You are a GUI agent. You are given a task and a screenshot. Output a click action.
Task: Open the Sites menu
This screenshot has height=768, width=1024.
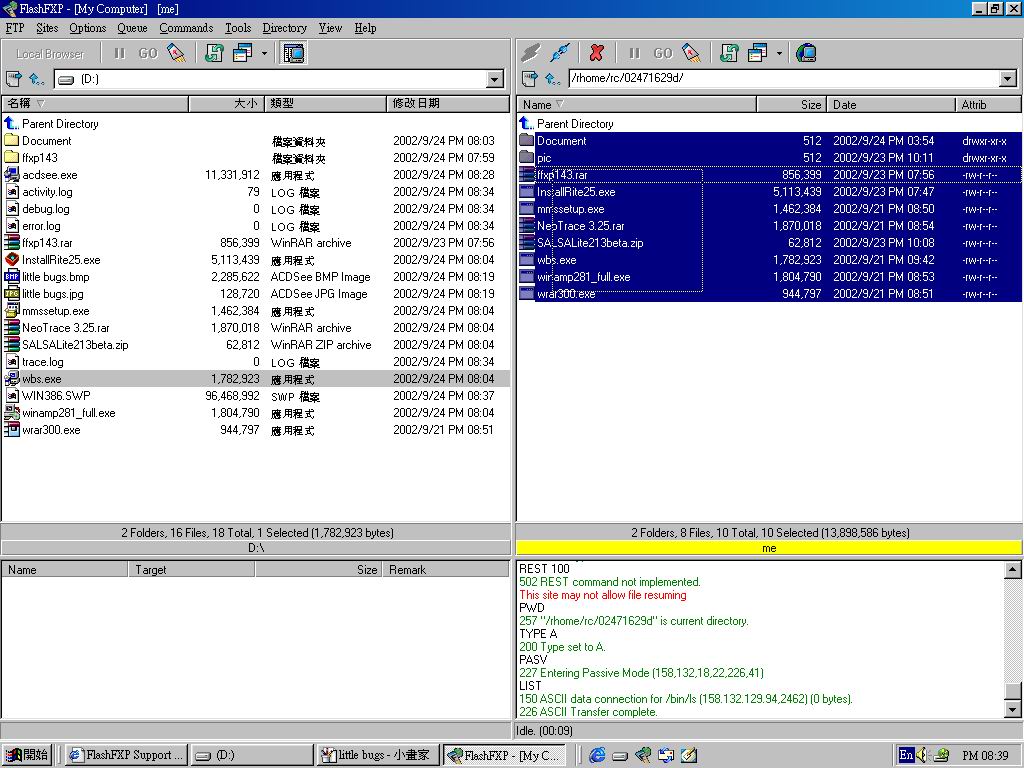click(x=47, y=28)
